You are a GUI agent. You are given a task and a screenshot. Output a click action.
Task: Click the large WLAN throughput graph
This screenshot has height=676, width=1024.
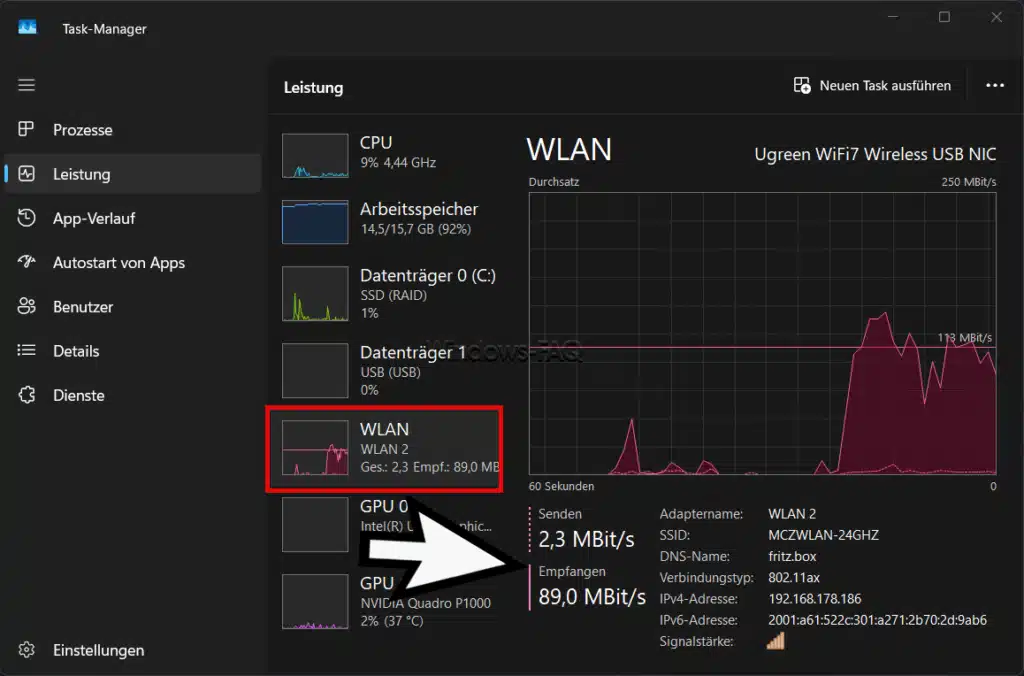[762, 333]
